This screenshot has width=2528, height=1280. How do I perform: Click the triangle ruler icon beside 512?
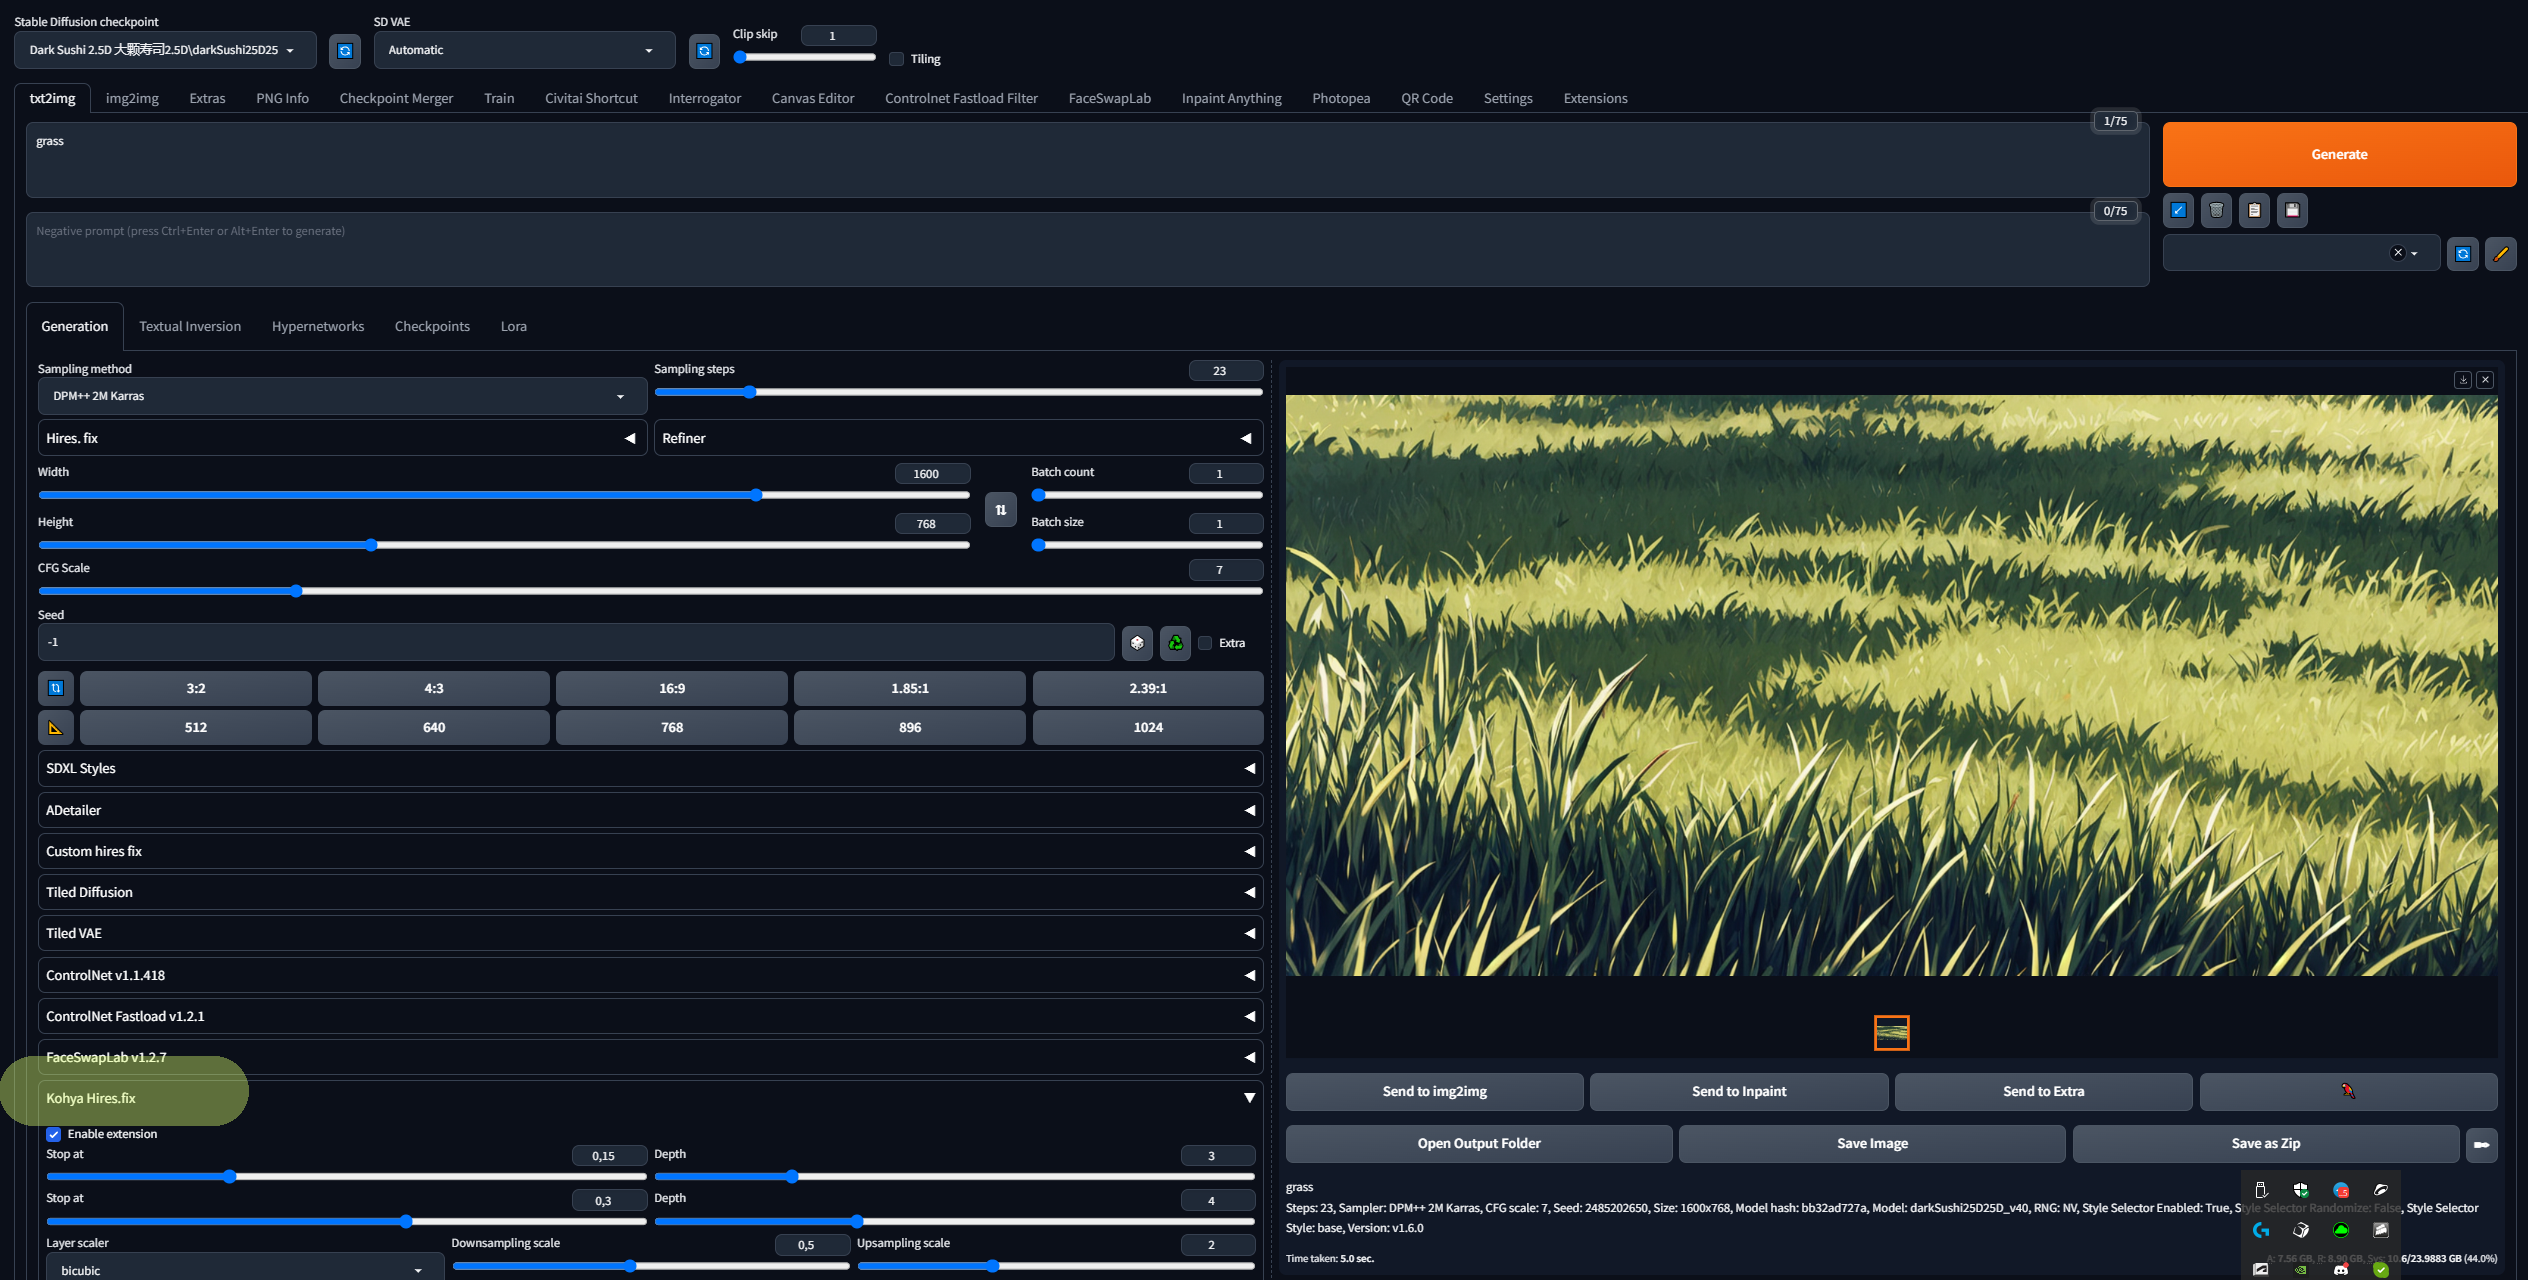point(56,728)
